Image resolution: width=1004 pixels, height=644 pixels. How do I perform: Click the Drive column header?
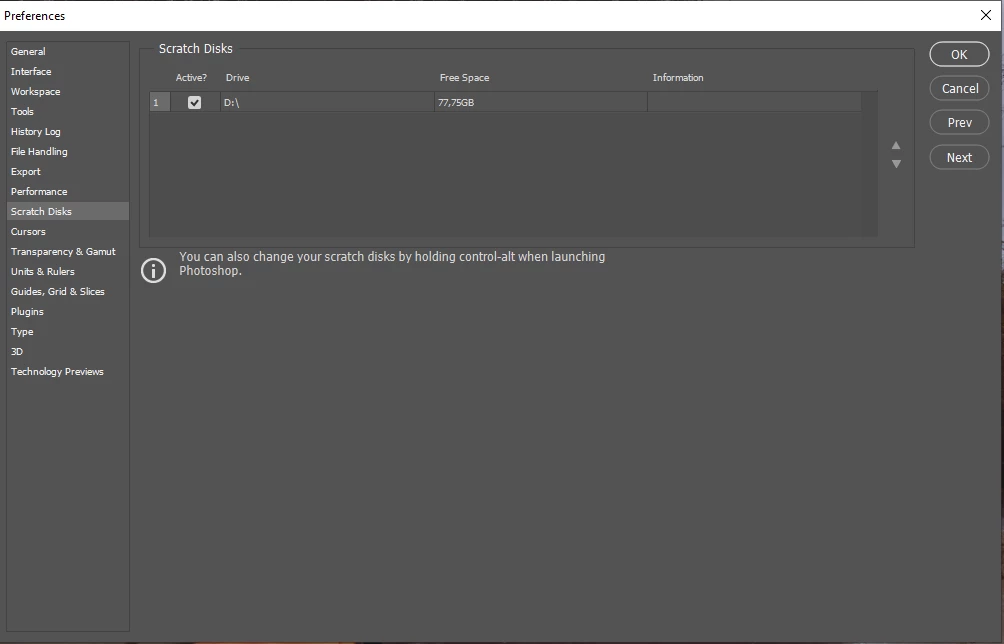238,77
